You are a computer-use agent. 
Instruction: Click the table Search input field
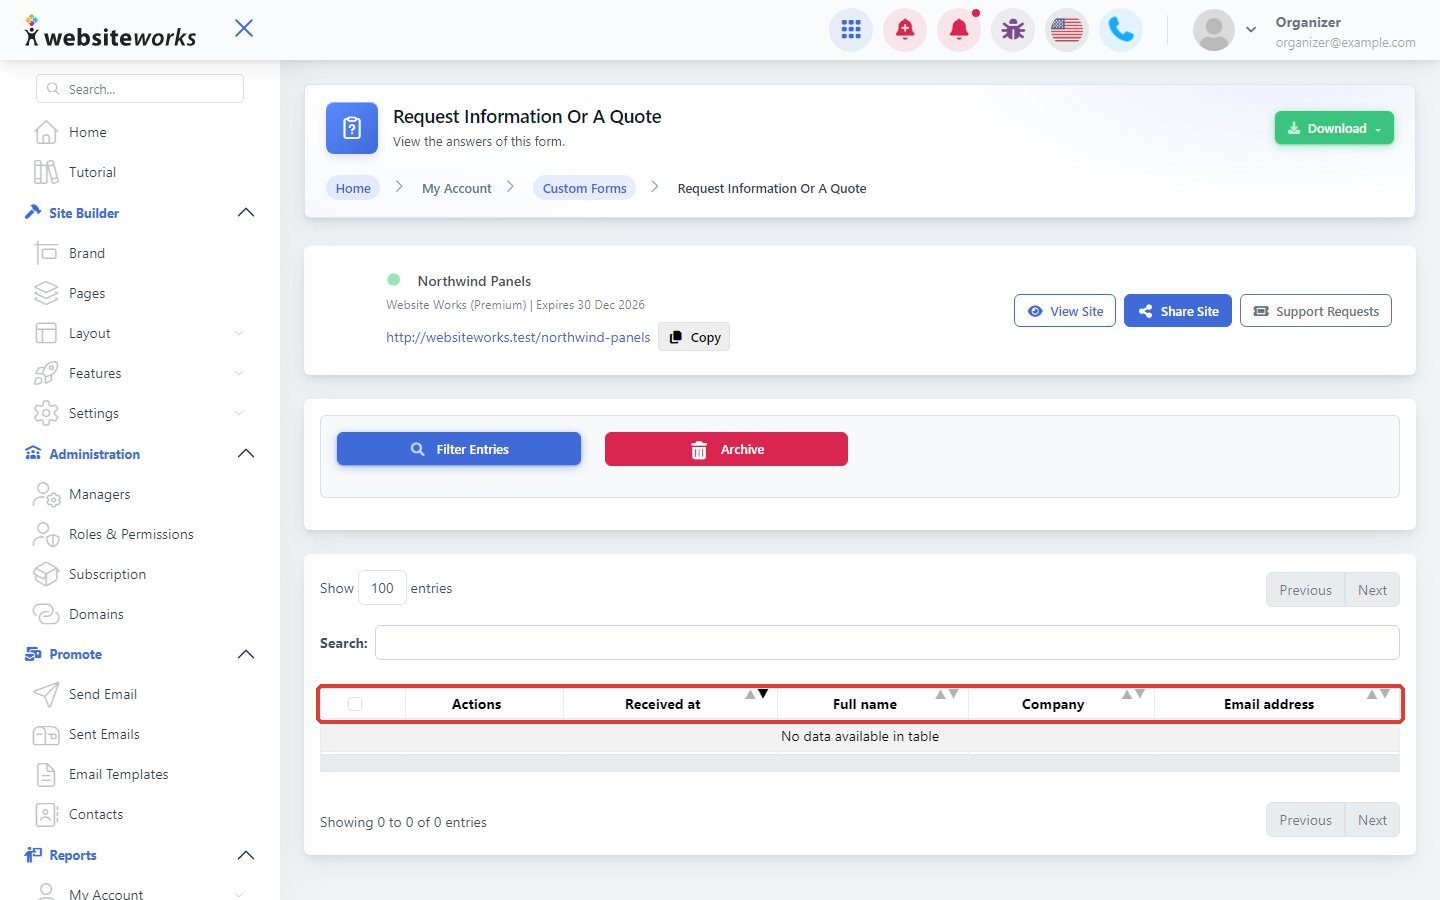coord(887,643)
